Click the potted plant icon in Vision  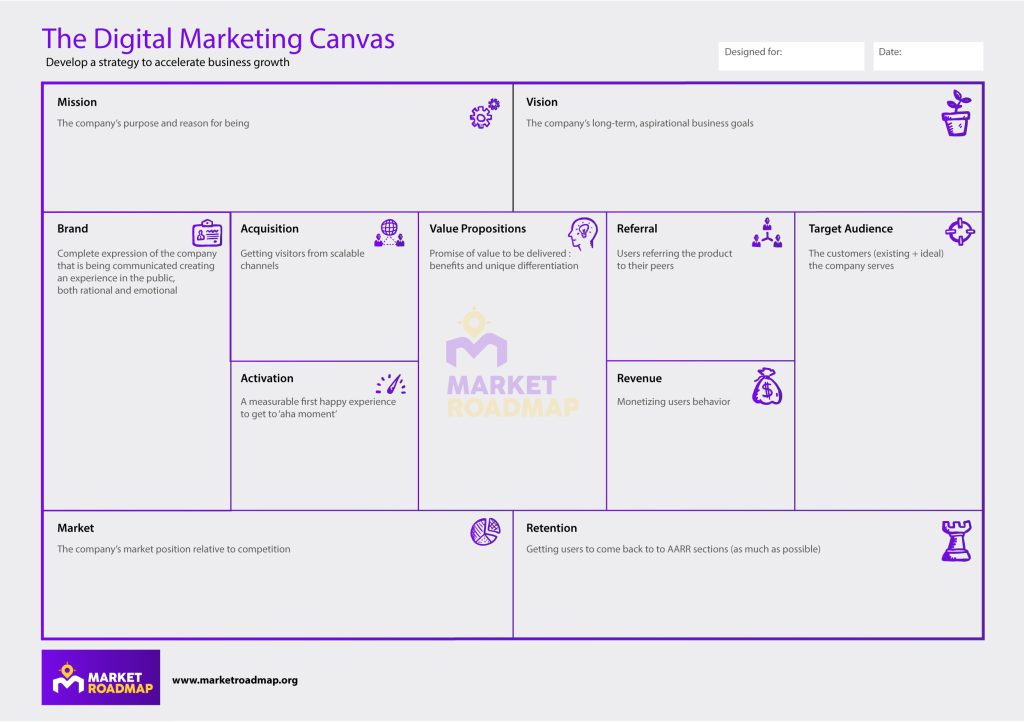pyautogui.click(x=956, y=113)
